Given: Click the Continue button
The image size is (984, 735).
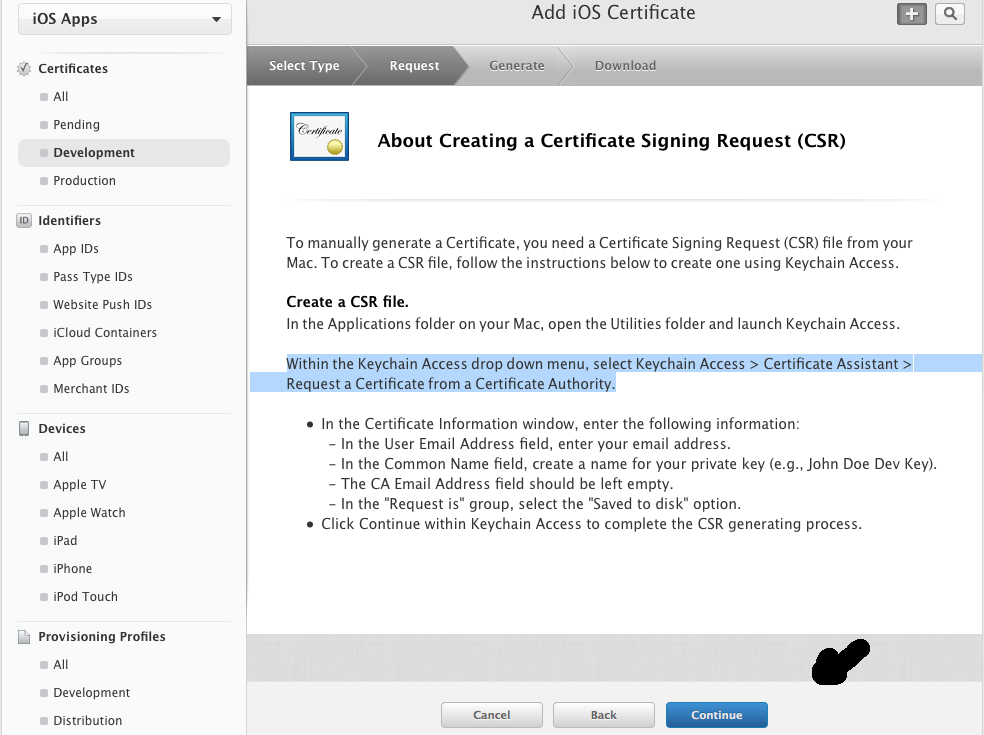Looking at the screenshot, I should coord(717,715).
